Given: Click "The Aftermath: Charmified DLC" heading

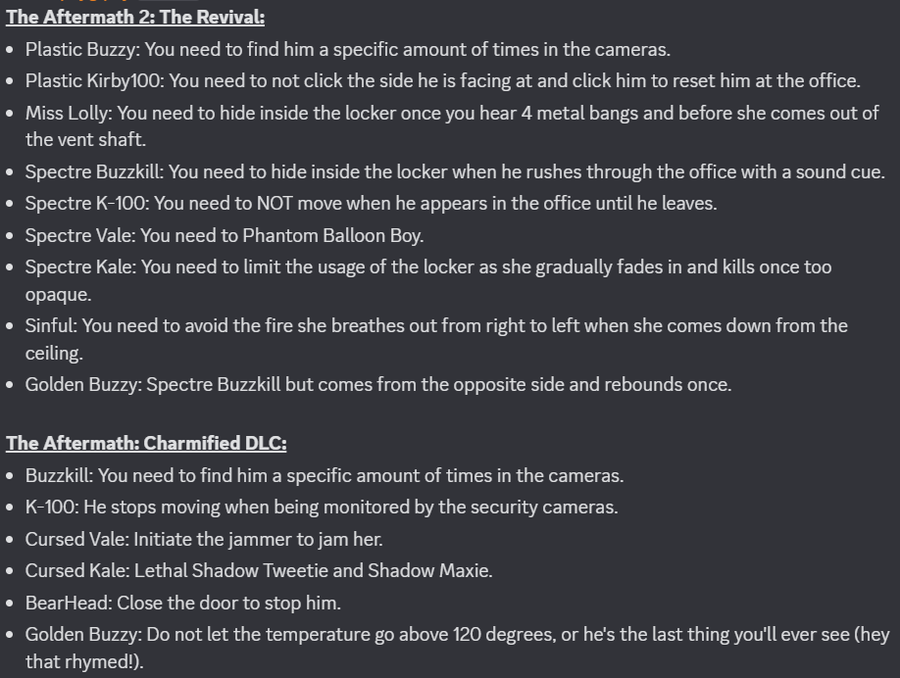Looking at the screenshot, I should pyautogui.click(x=146, y=444).
